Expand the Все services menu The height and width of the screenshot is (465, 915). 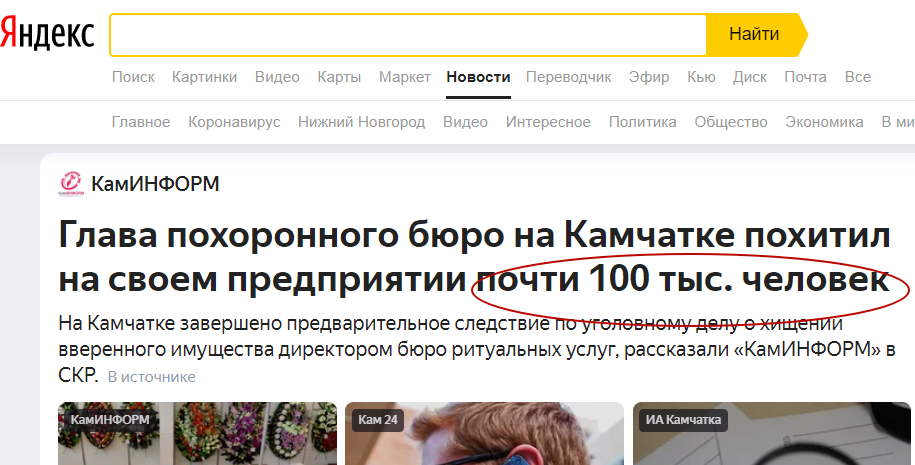pos(858,77)
